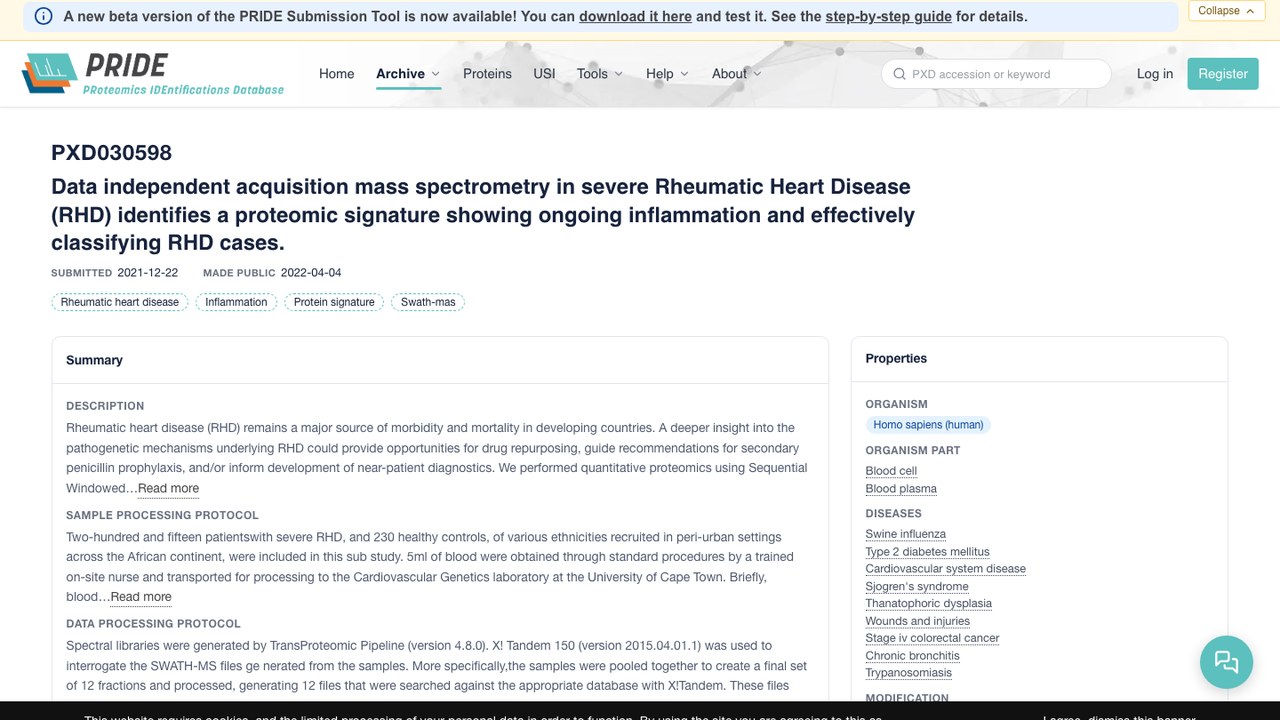Viewport: 1280px width, 720px height.
Task: Open the Proteins menu item
Action: click(x=487, y=74)
